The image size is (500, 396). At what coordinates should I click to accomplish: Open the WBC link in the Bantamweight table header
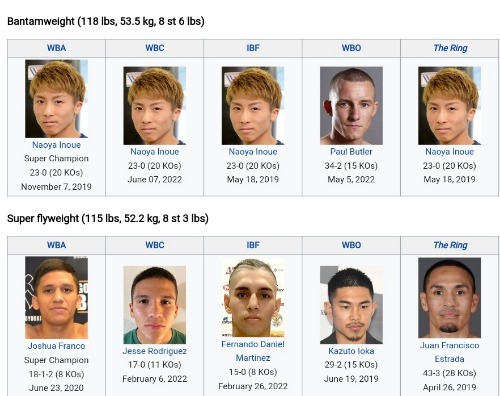click(155, 48)
